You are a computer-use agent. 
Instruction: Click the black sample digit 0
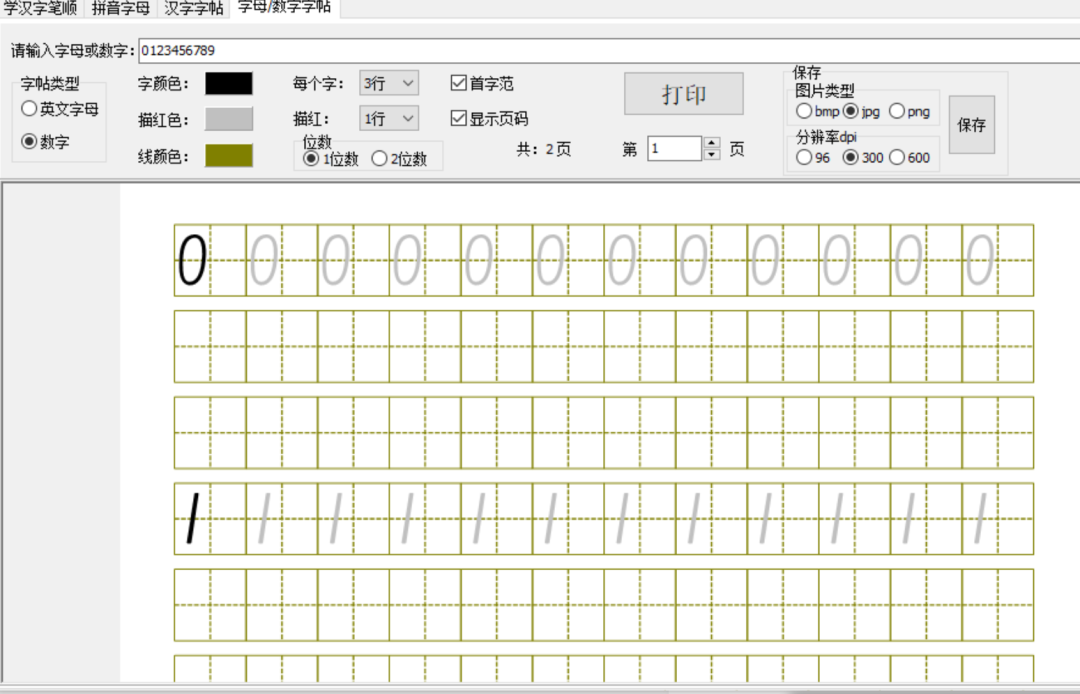click(192, 260)
